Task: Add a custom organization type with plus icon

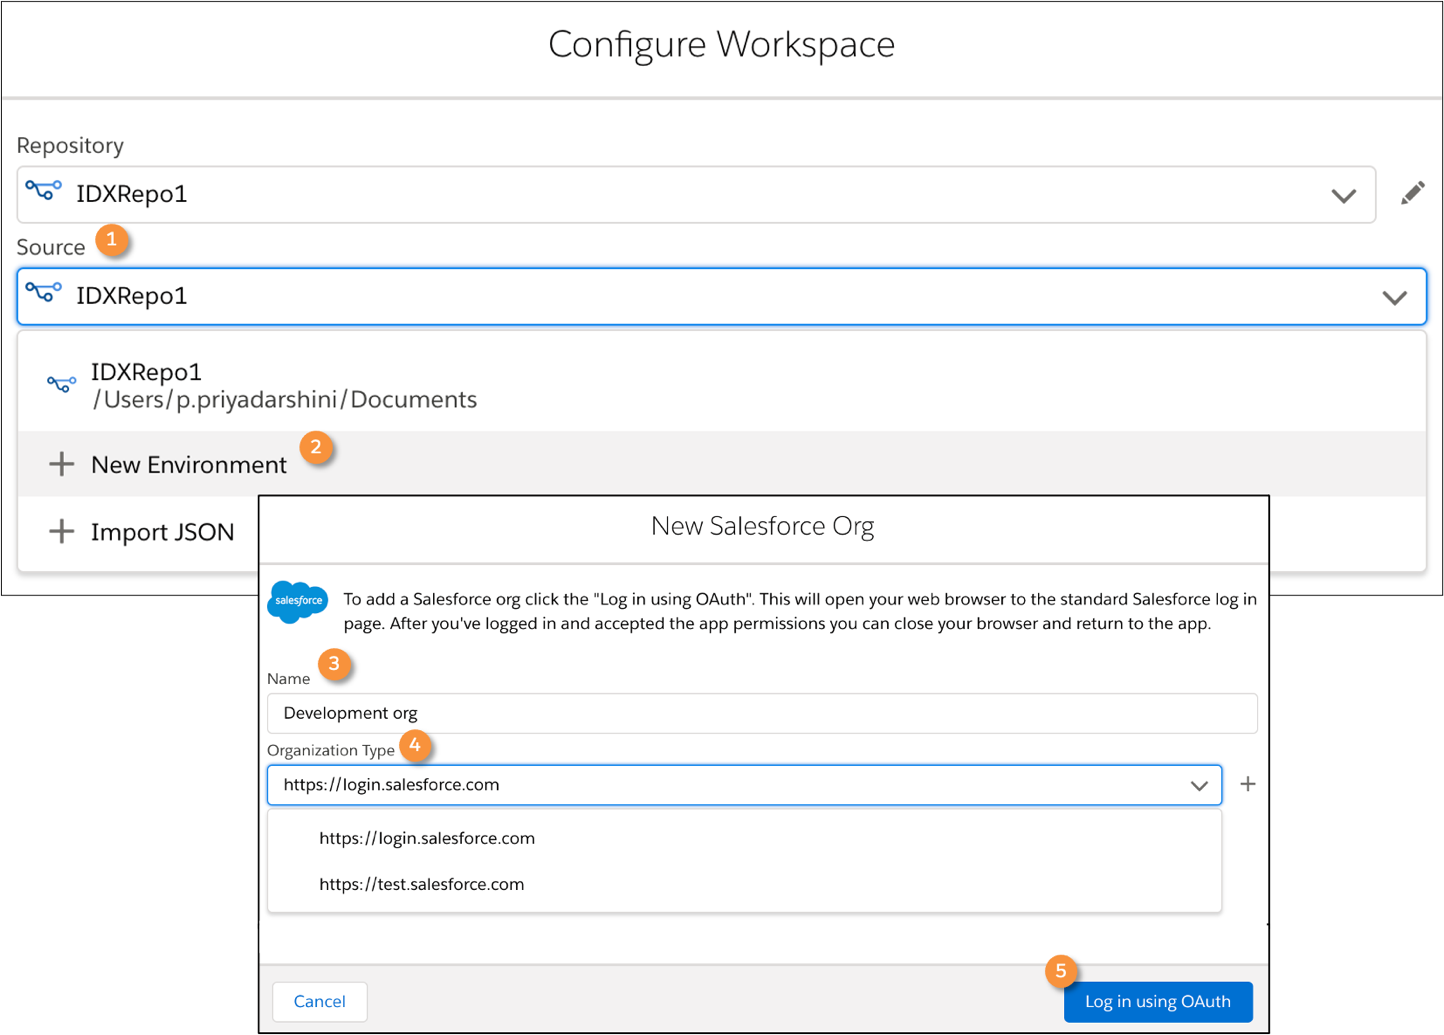Action: (1247, 784)
